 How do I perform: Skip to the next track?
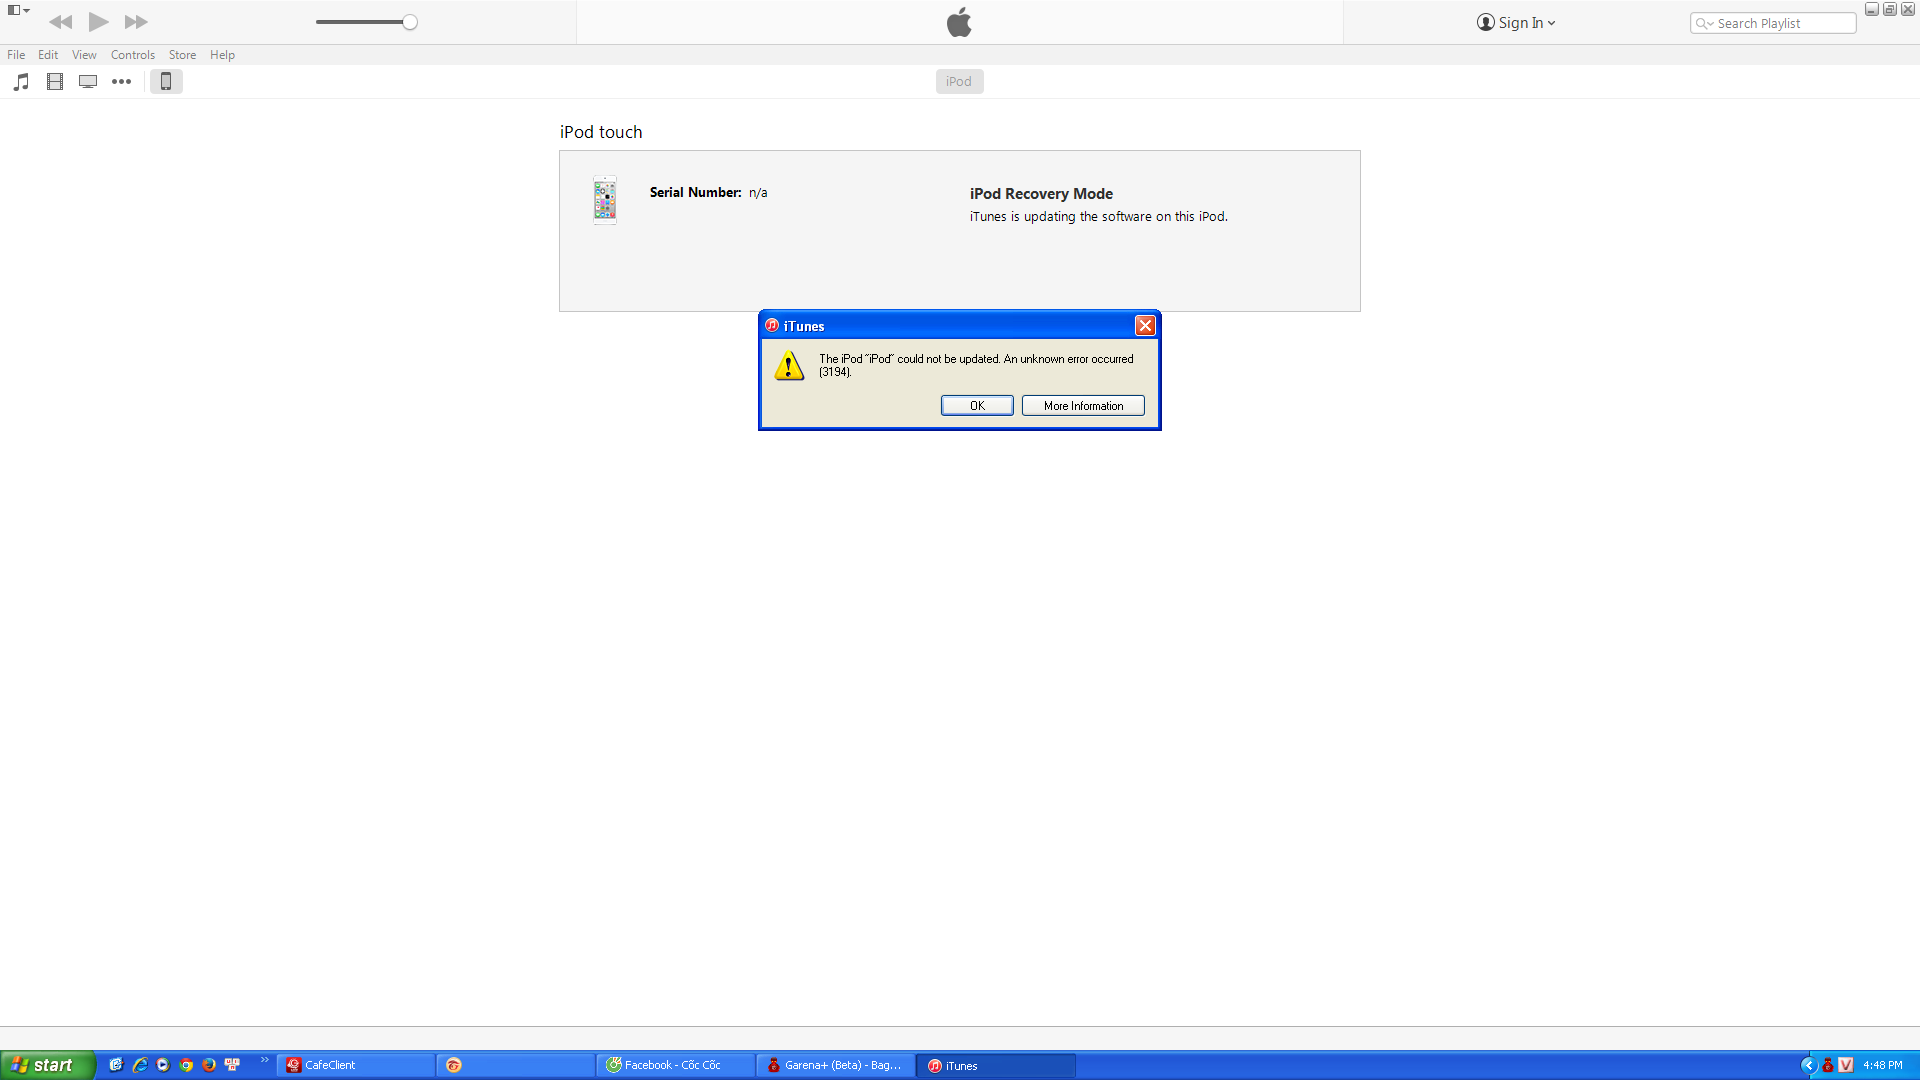136,22
